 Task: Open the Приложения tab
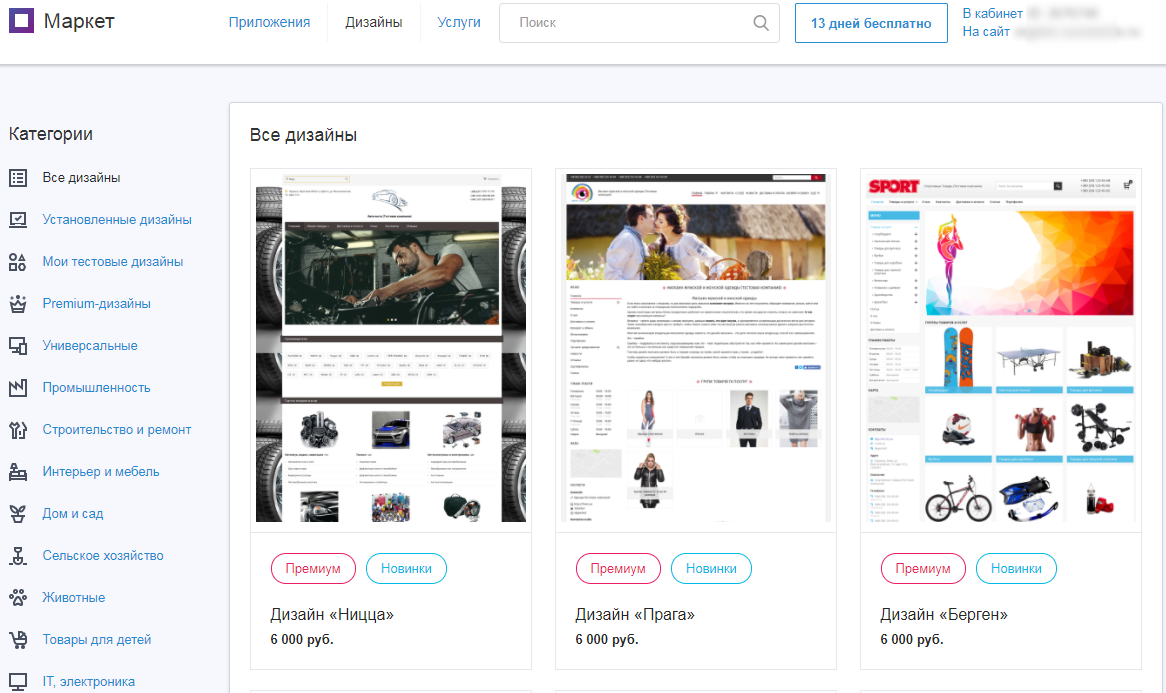269,22
